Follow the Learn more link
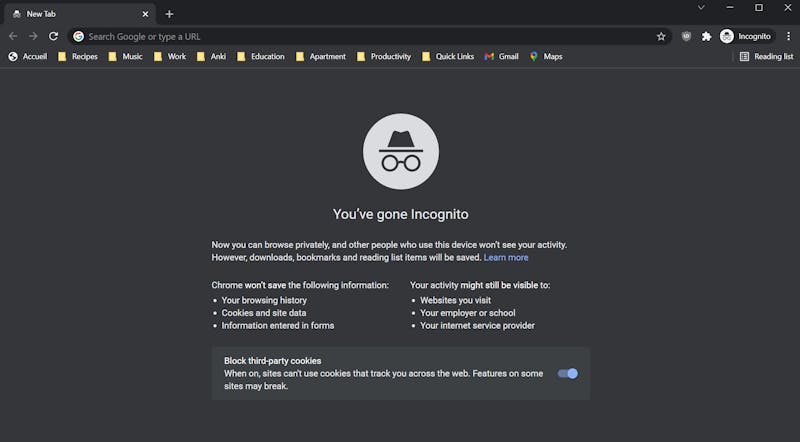Image resolution: width=800 pixels, height=442 pixels. [x=506, y=257]
